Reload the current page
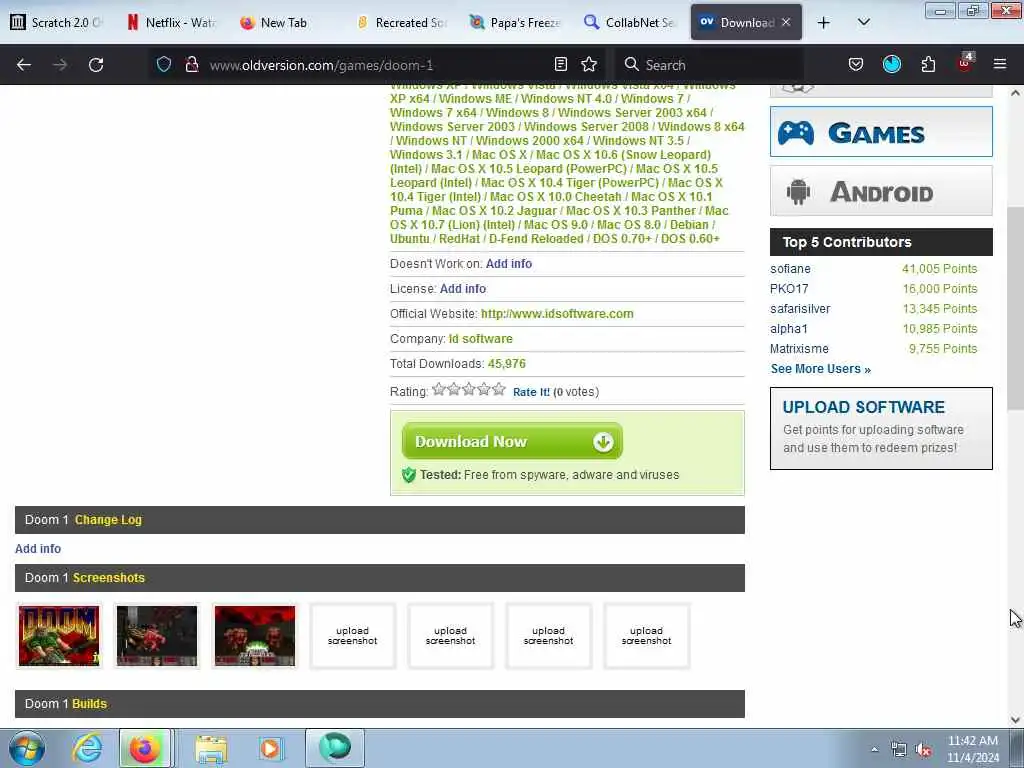The image size is (1024, 768). coord(96,65)
